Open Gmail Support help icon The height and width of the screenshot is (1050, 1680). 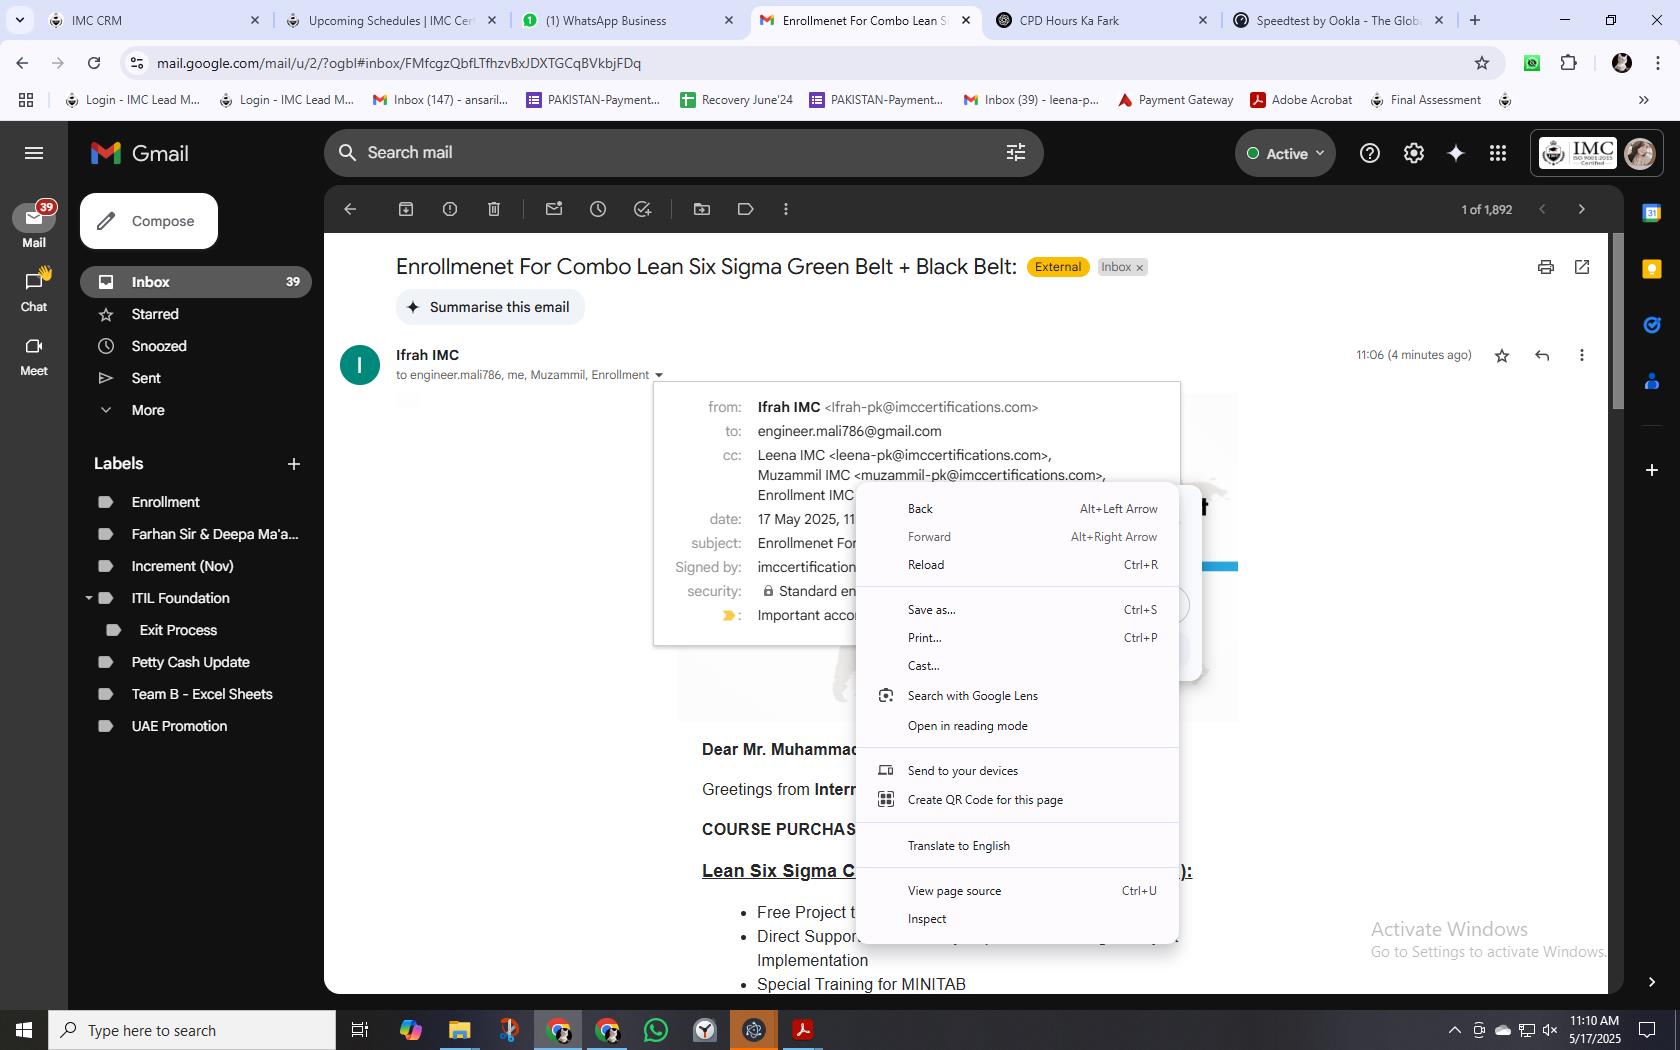pos(1370,153)
